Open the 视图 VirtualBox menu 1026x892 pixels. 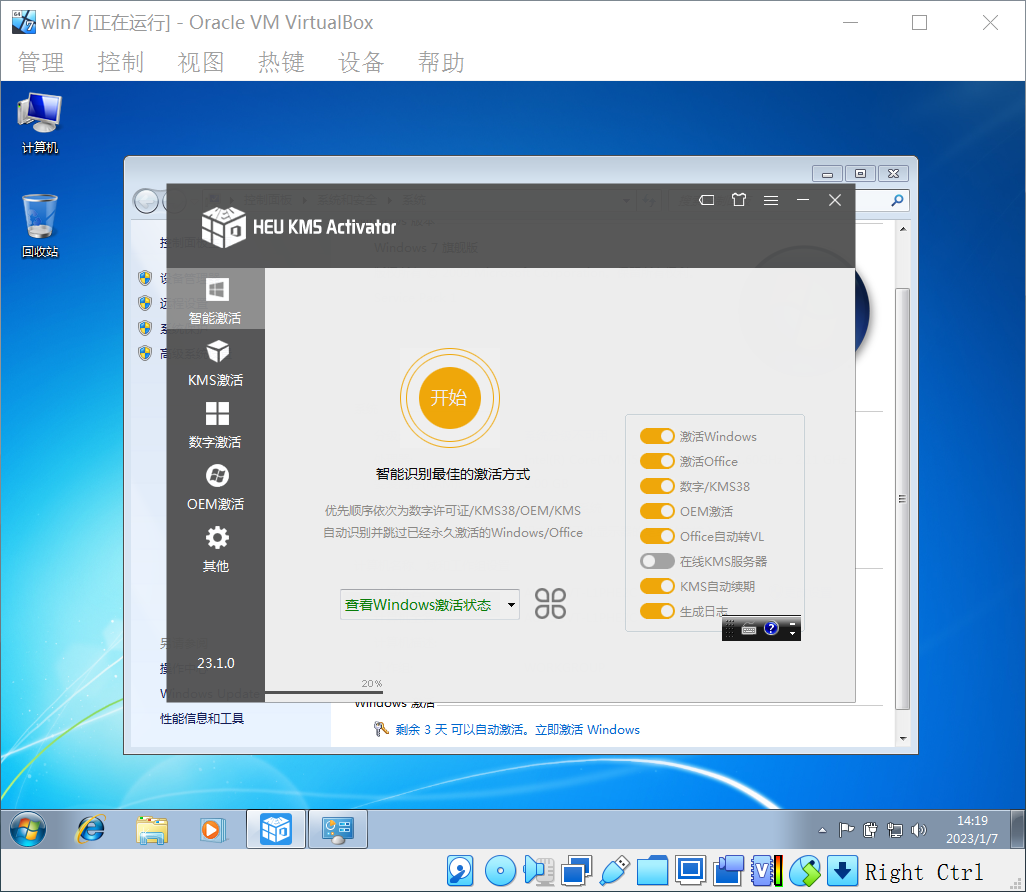pos(201,63)
